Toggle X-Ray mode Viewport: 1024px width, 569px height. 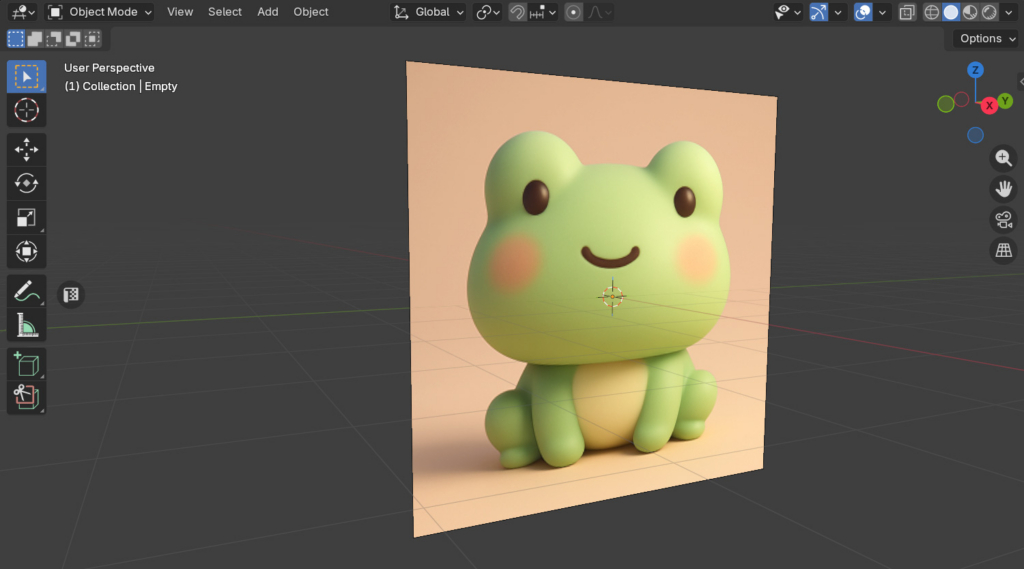(x=907, y=12)
